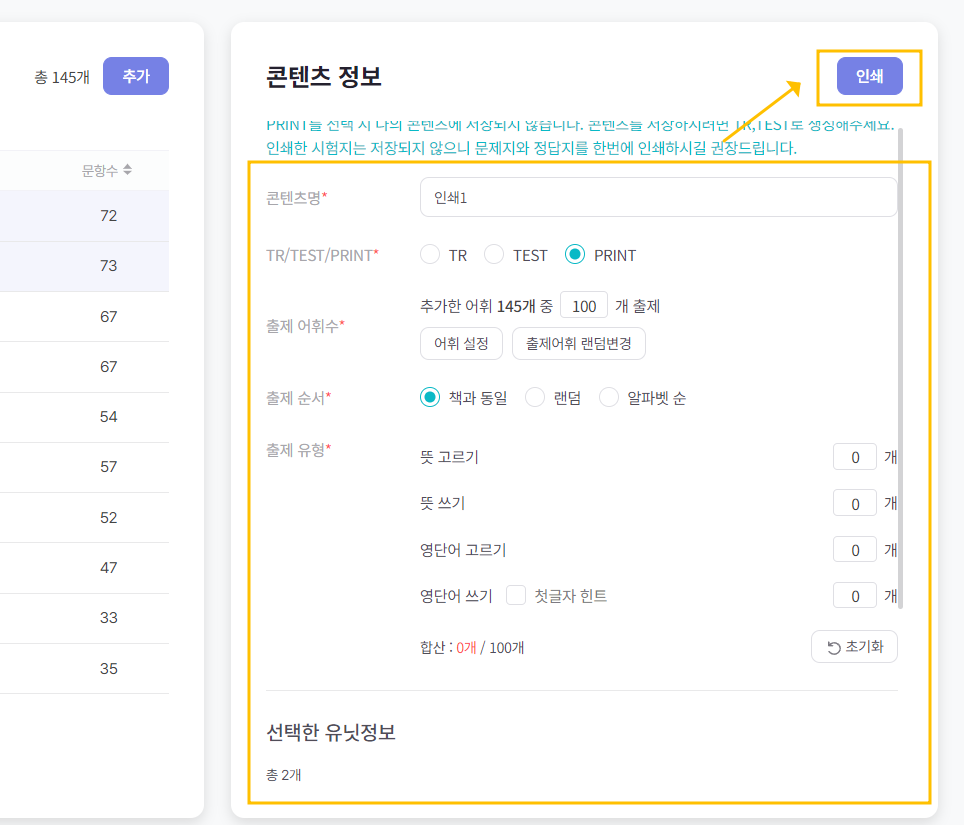Click the vocabulary count field showing 100
Image resolution: width=964 pixels, height=825 pixels.
[582, 304]
